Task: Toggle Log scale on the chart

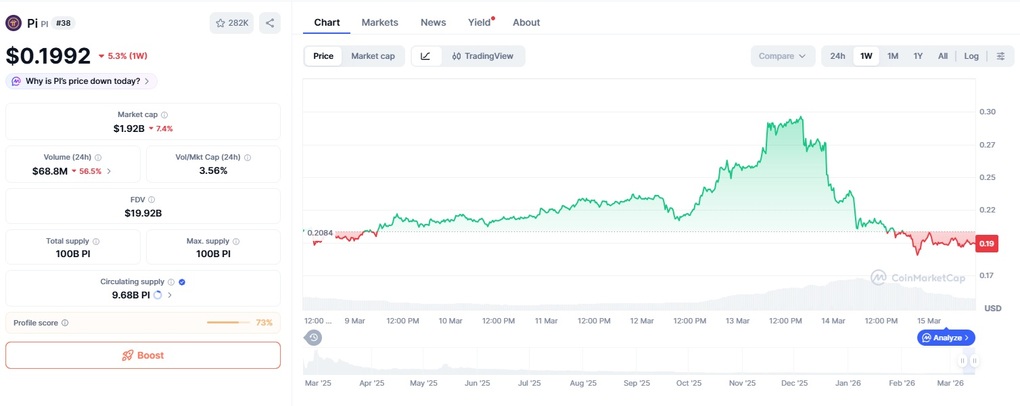Action: tap(971, 56)
